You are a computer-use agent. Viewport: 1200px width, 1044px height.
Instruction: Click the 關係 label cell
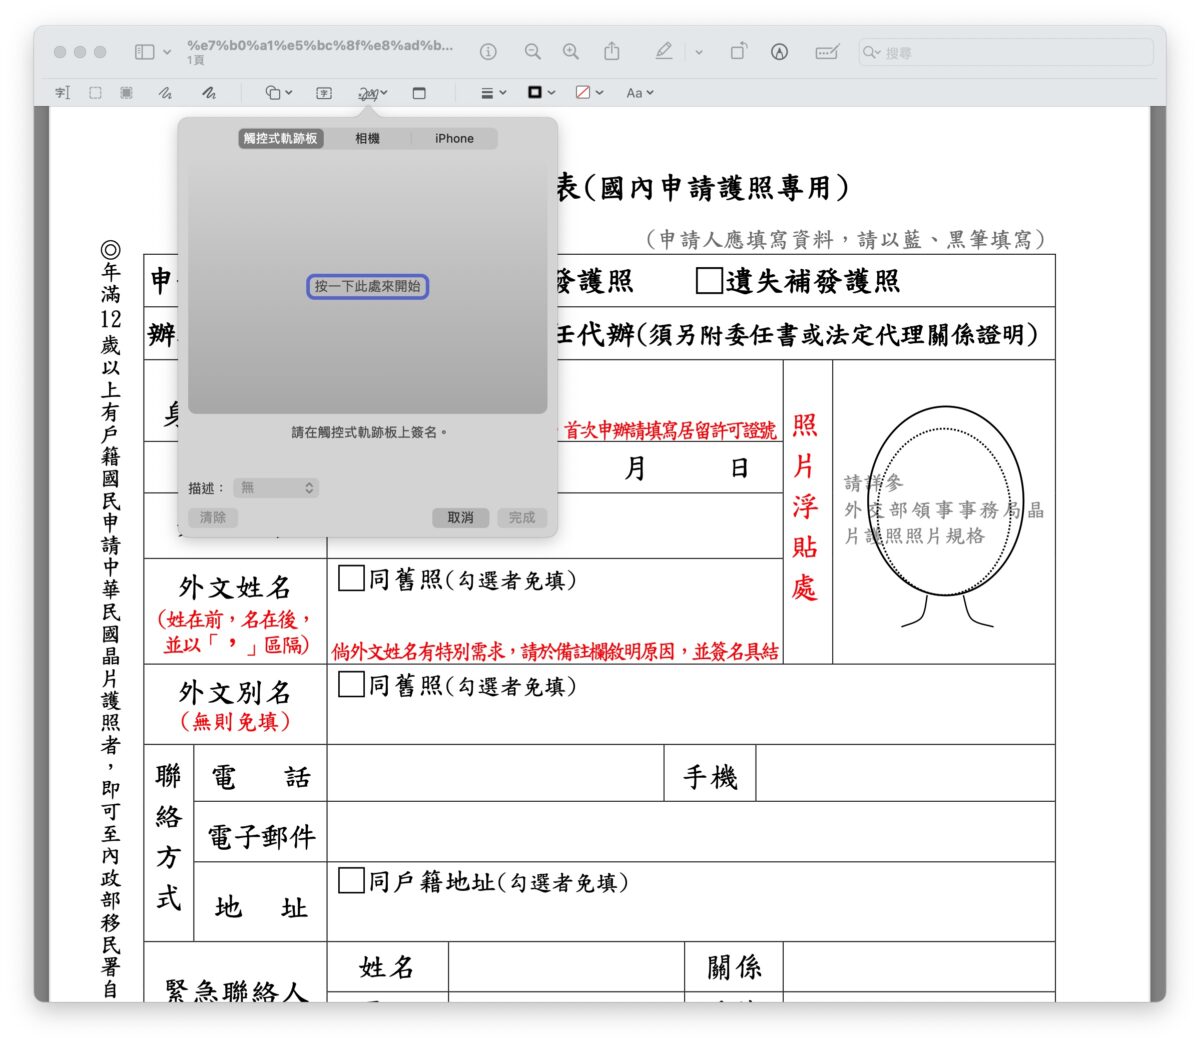coord(734,967)
